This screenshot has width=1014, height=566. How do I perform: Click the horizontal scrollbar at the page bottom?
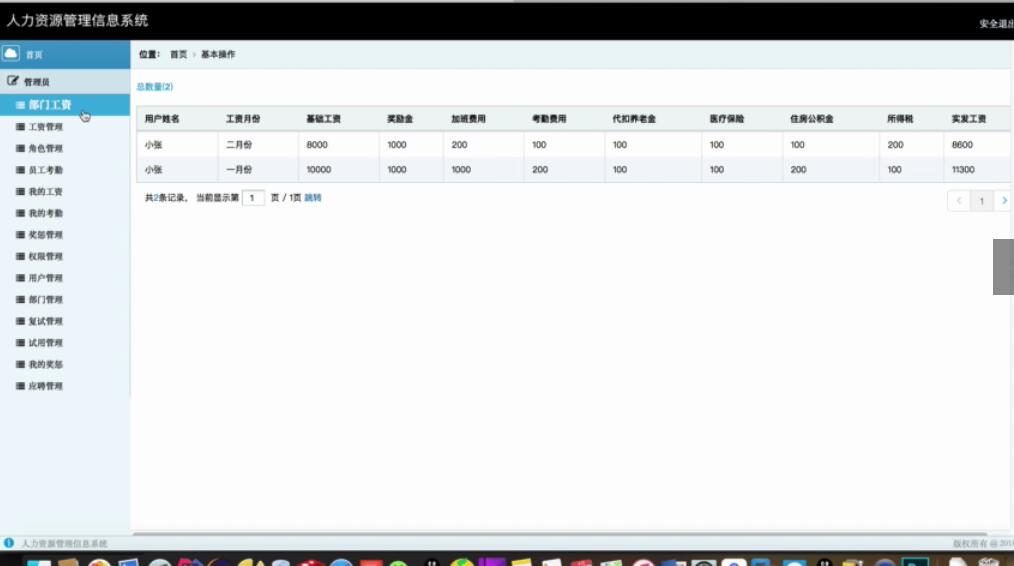pos(559,534)
